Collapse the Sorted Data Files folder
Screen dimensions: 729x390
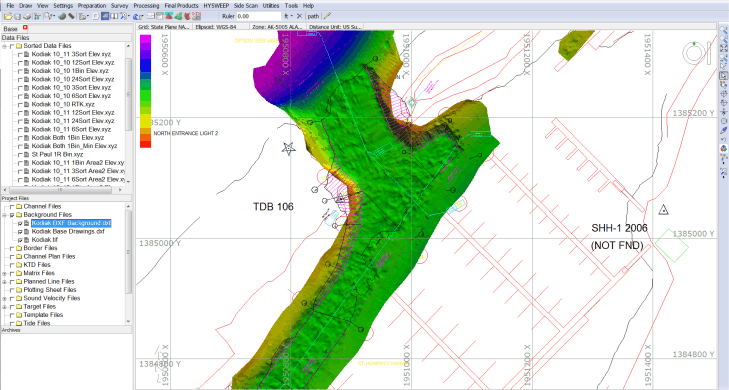[4, 46]
